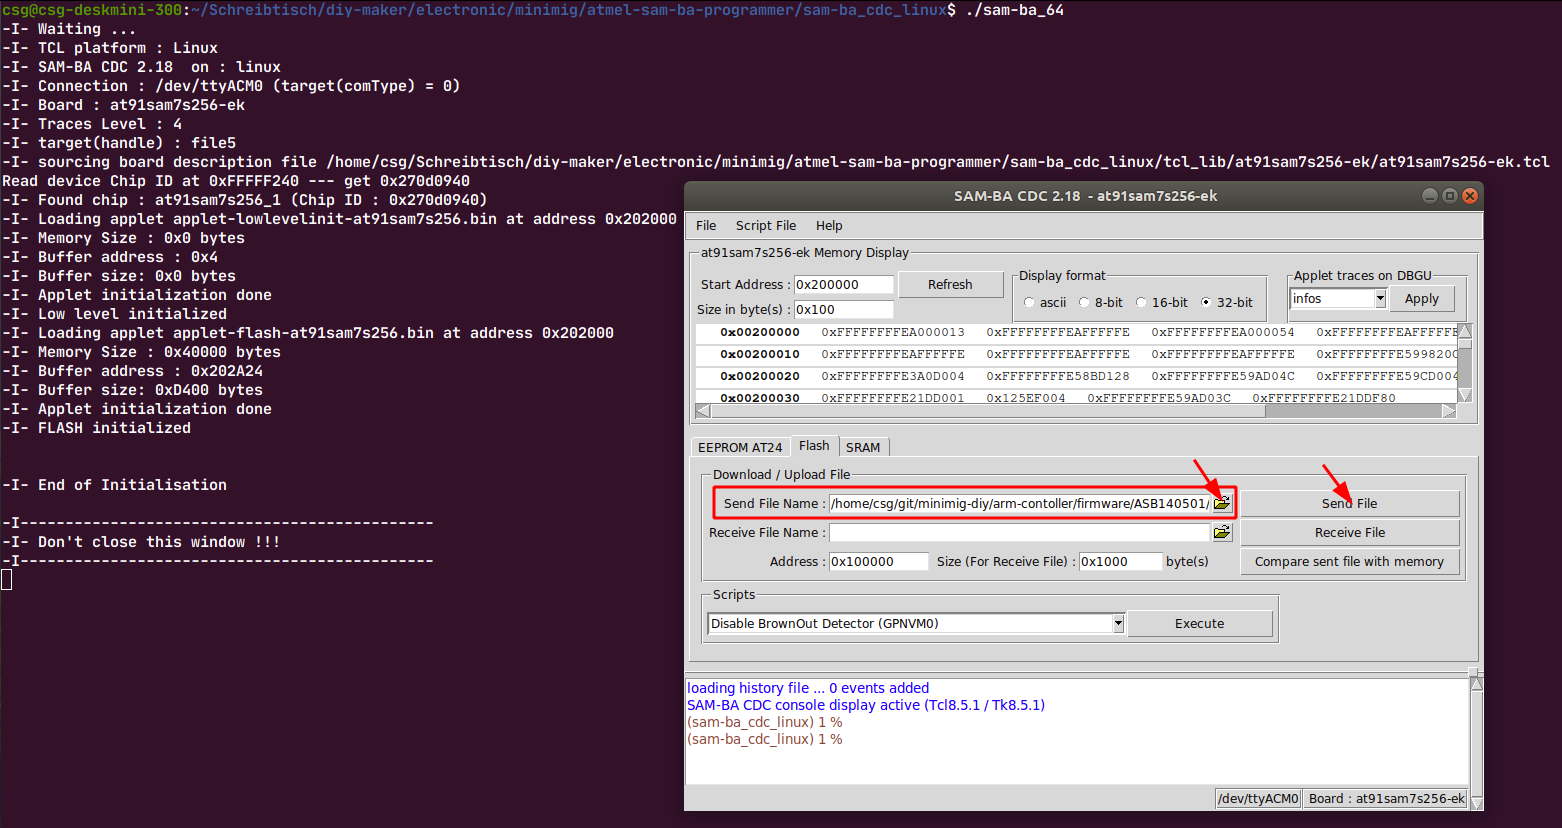1562x828 pixels.
Task: Select memory row address 0x00200010
Action: (x=760, y=354)
